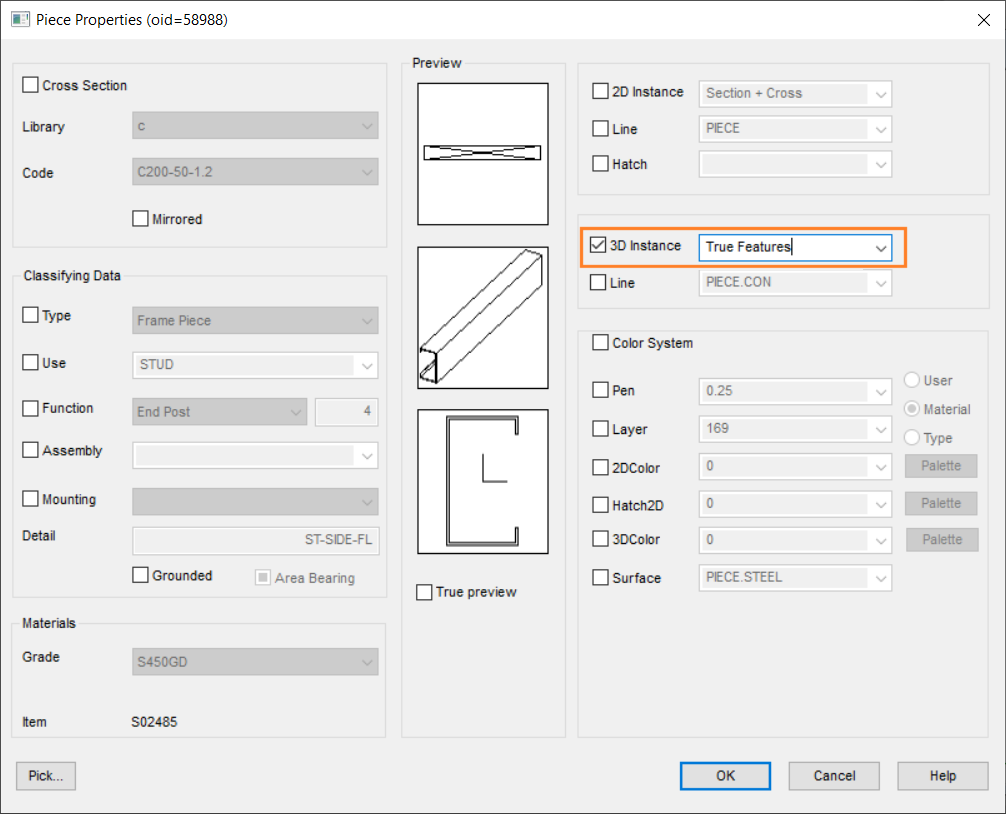Uncheck the 3D Instance checkbox
This screenshot has height=814, width=1006.
point(598,245)
